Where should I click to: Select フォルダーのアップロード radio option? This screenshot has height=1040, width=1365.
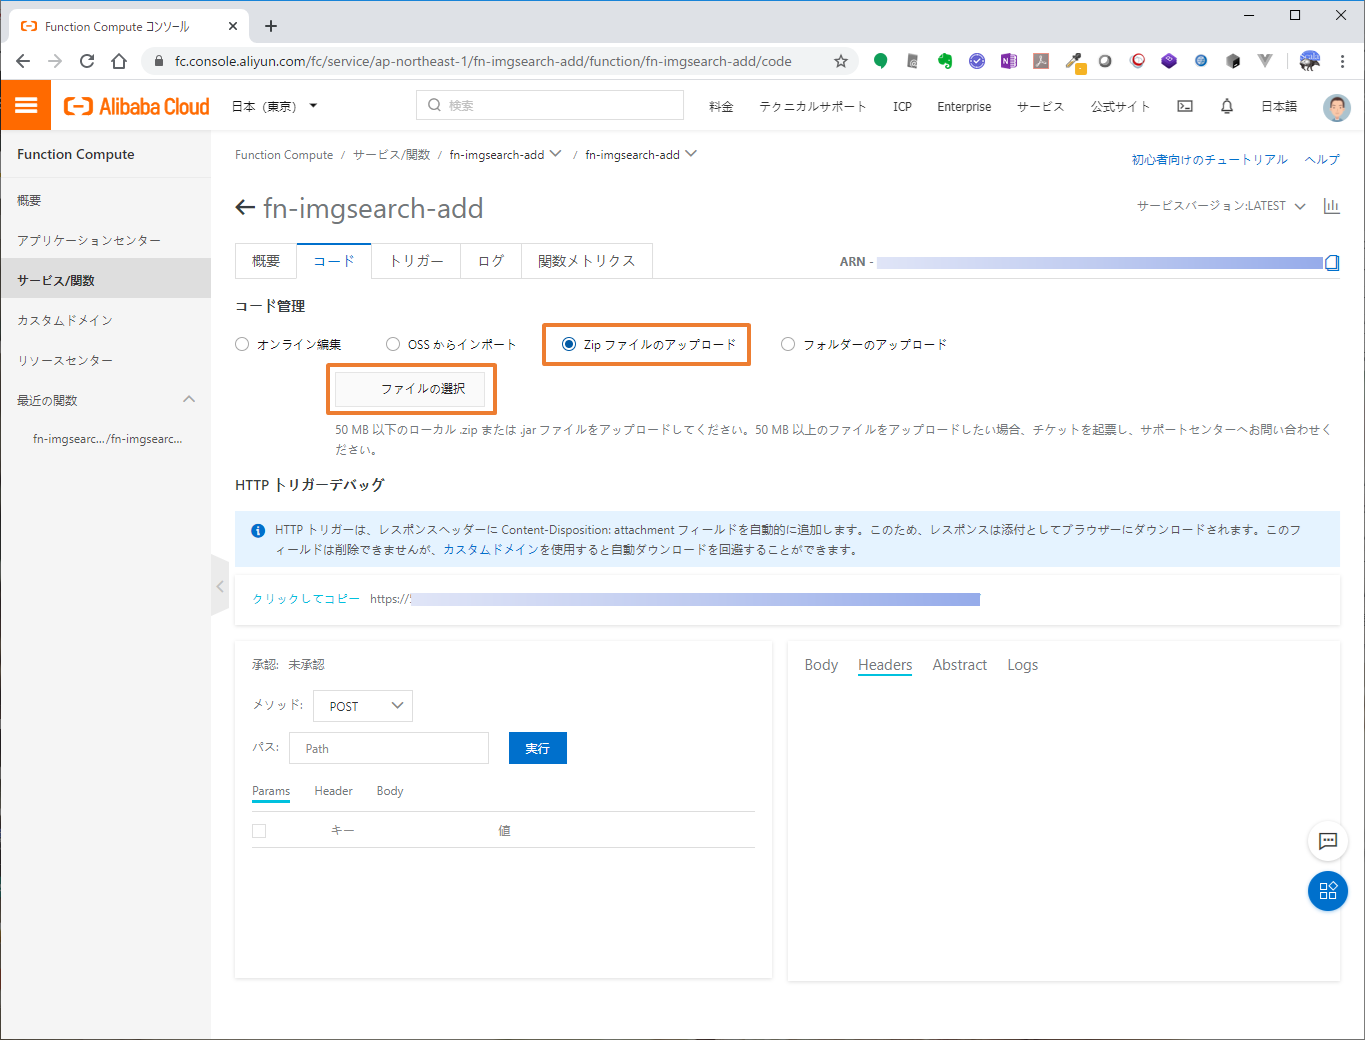788,344
